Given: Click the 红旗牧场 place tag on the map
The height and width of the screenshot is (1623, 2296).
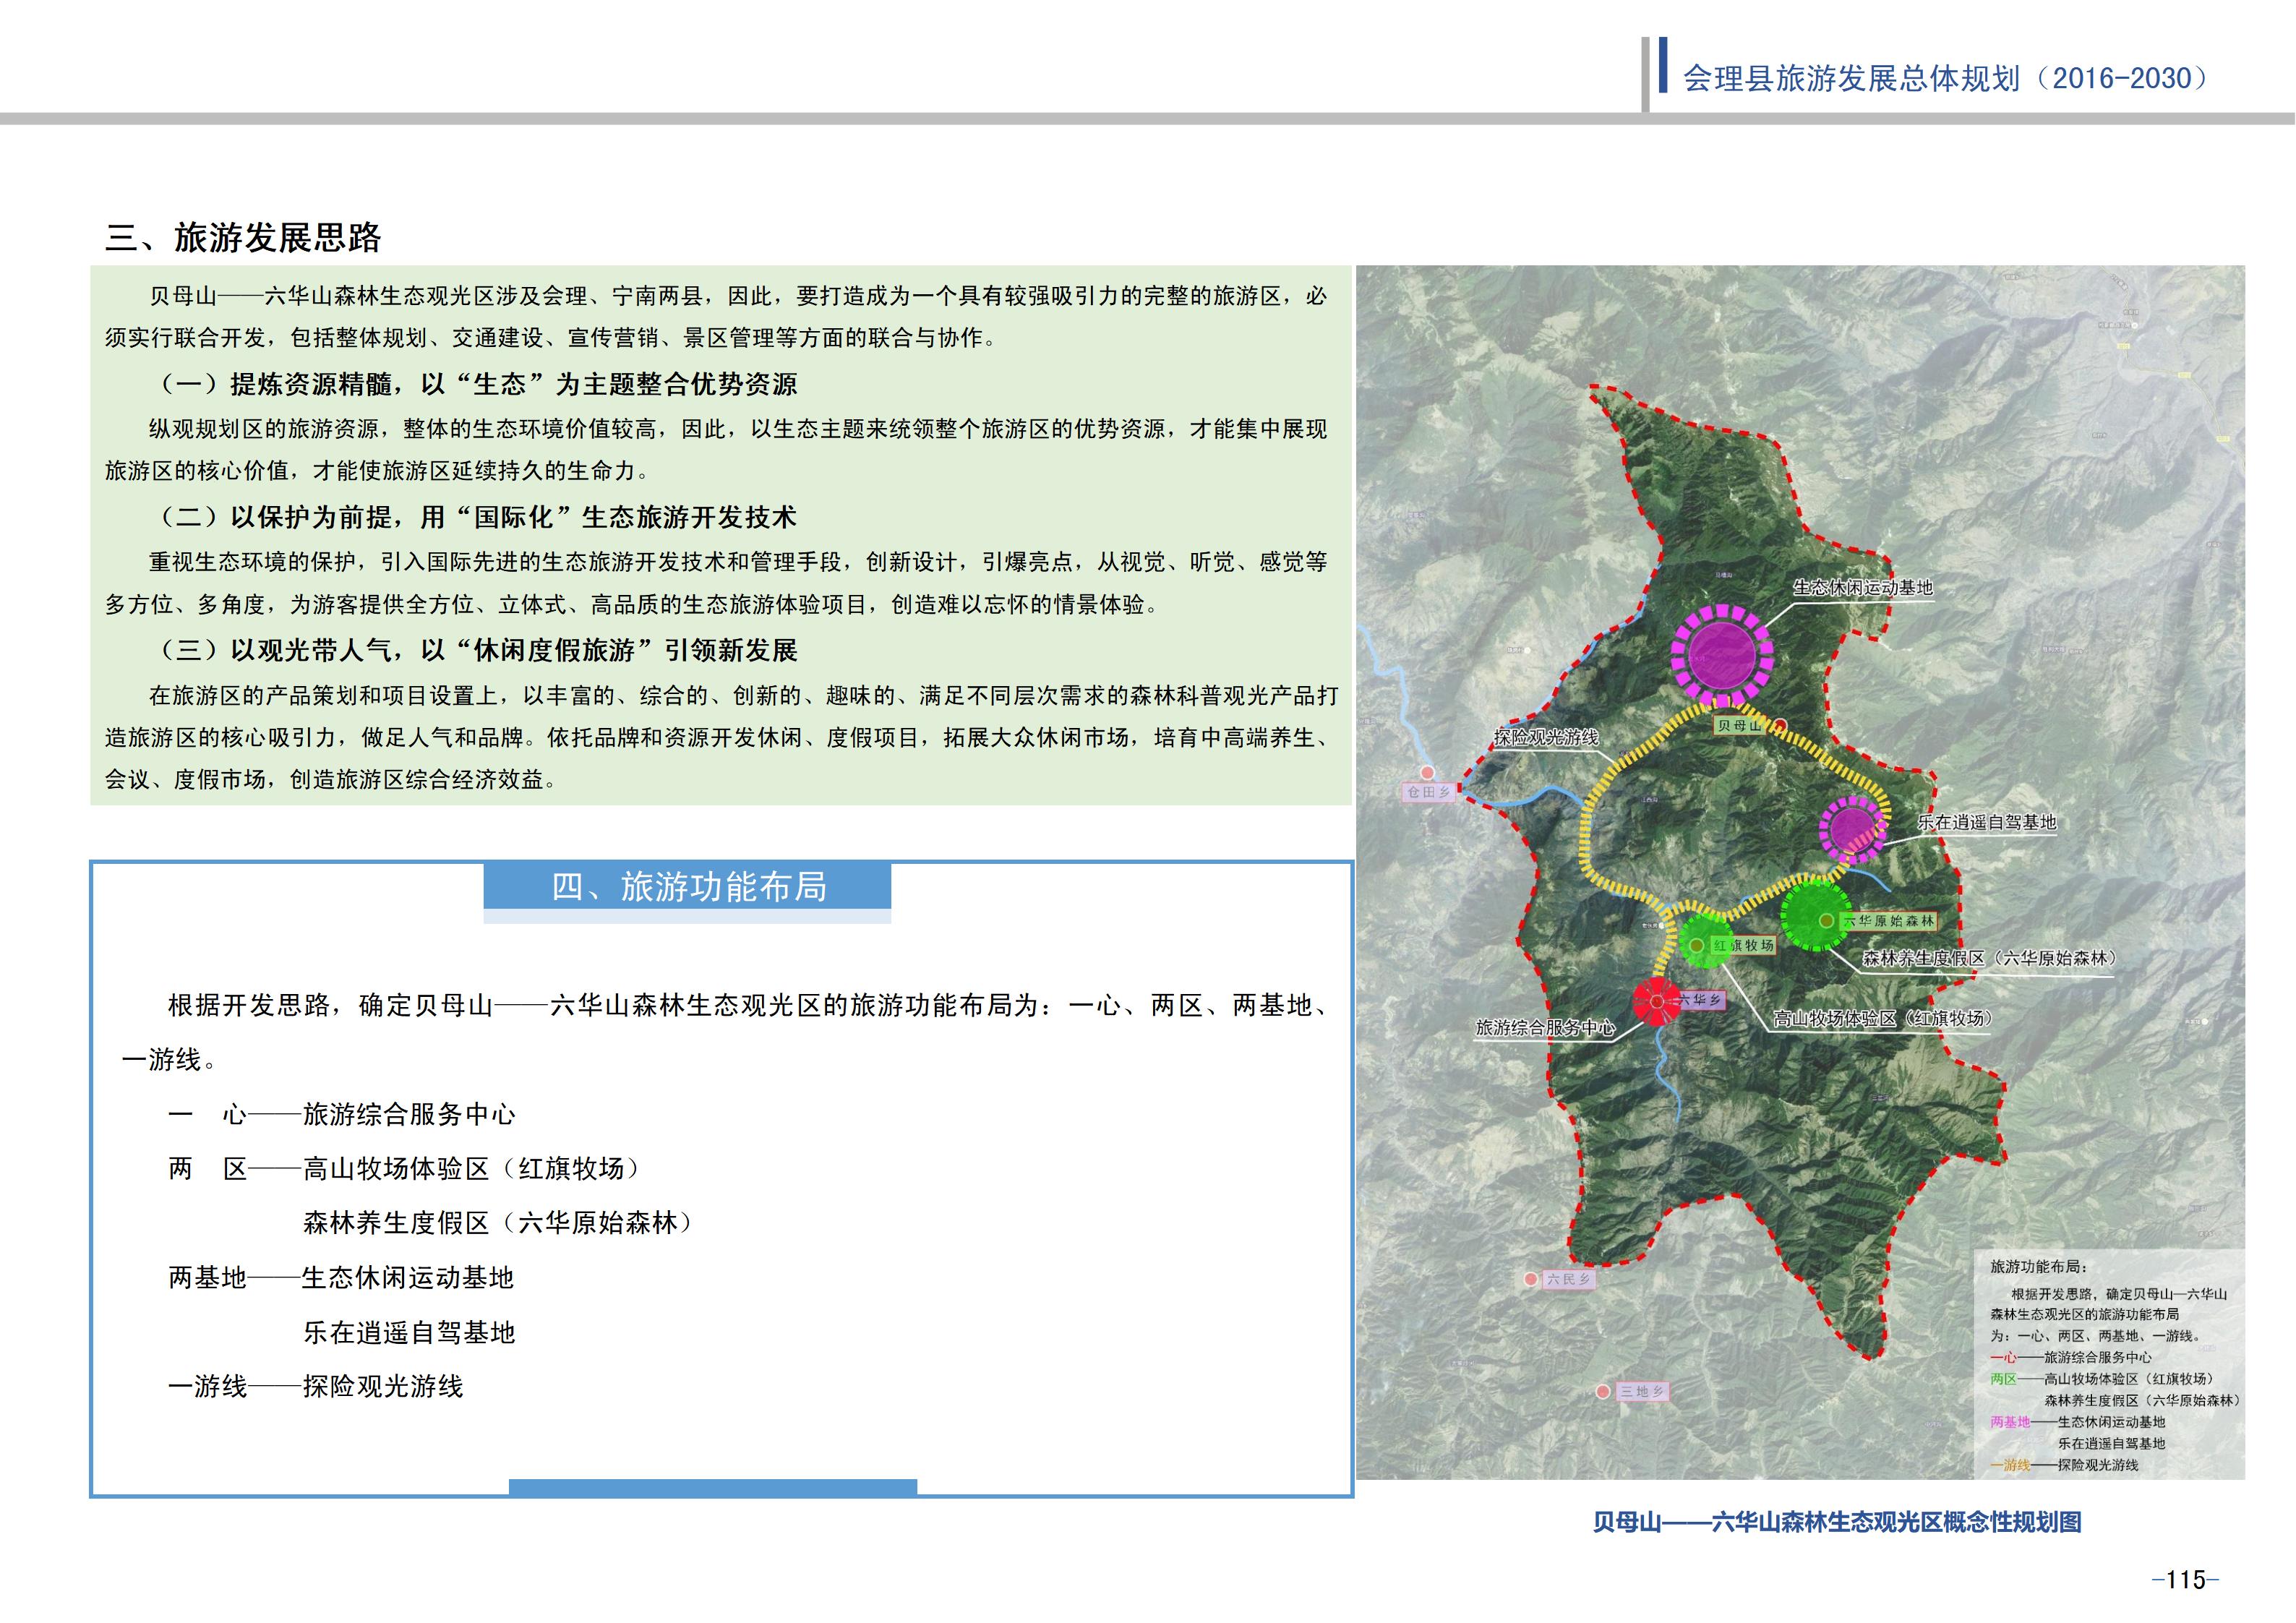Looking at the screenshot, I should (x=1743, y=945).
